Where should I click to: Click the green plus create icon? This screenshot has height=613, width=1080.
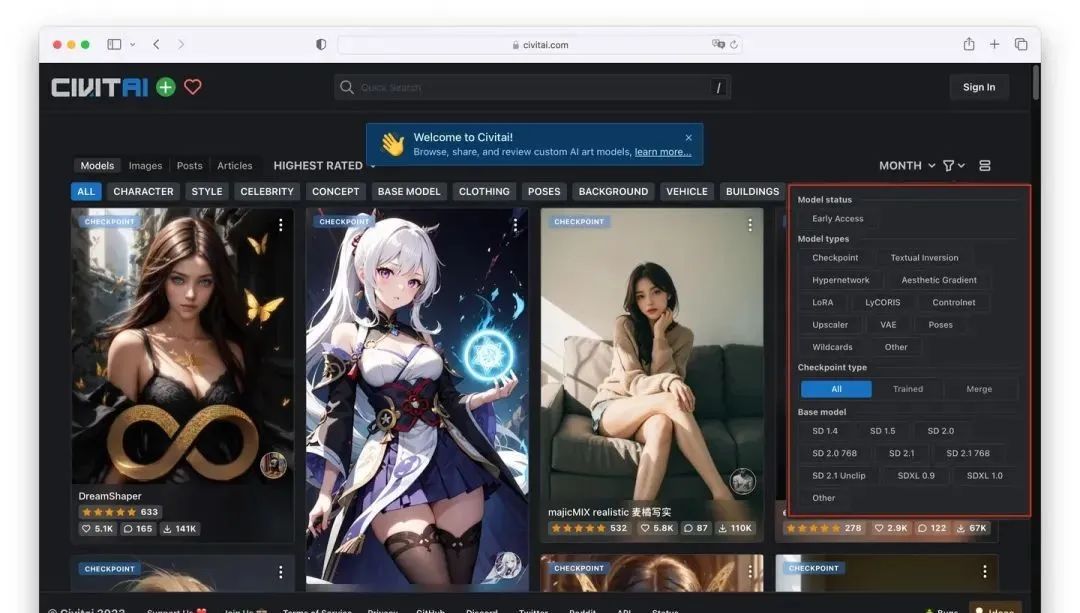coord(166,87)
